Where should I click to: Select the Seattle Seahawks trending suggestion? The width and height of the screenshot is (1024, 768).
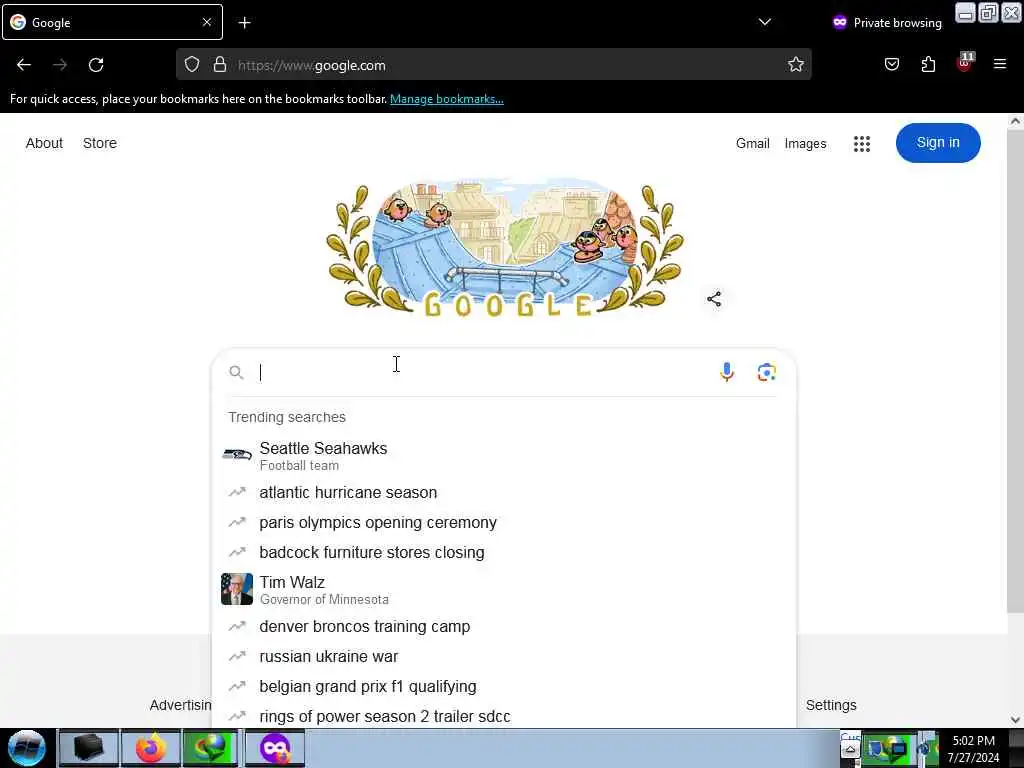504,456
